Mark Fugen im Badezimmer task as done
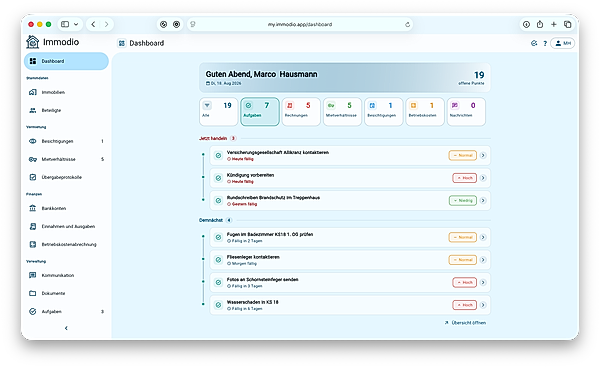 pos(218,237)
